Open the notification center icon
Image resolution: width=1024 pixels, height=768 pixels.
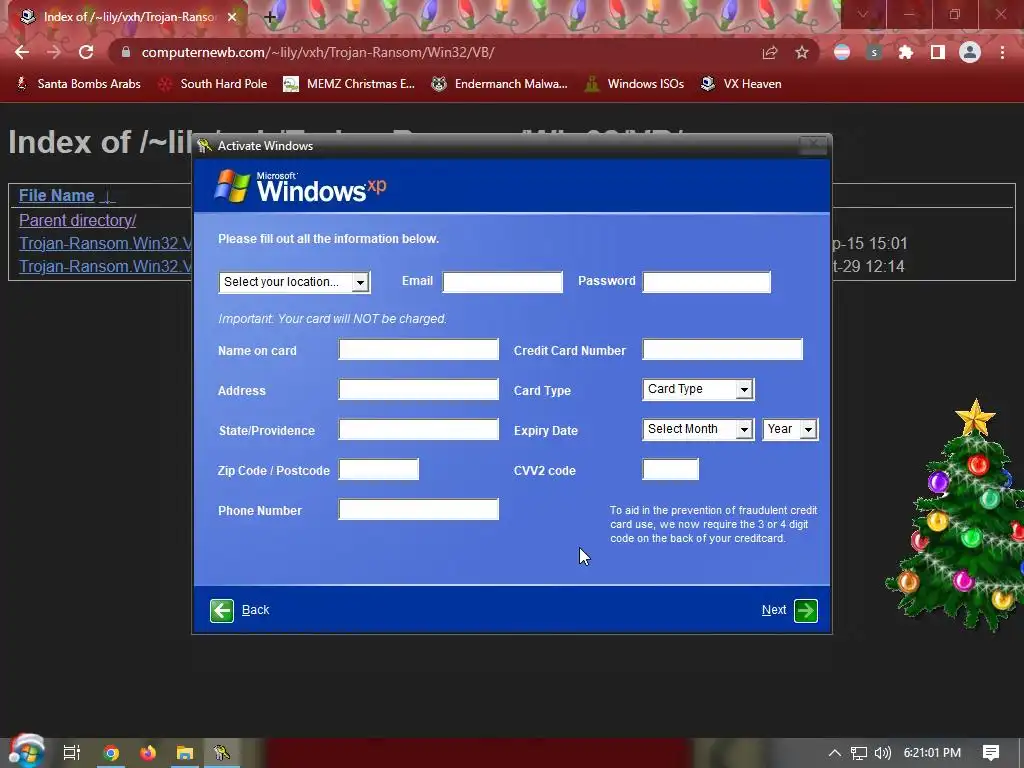[x=991, y=753]
